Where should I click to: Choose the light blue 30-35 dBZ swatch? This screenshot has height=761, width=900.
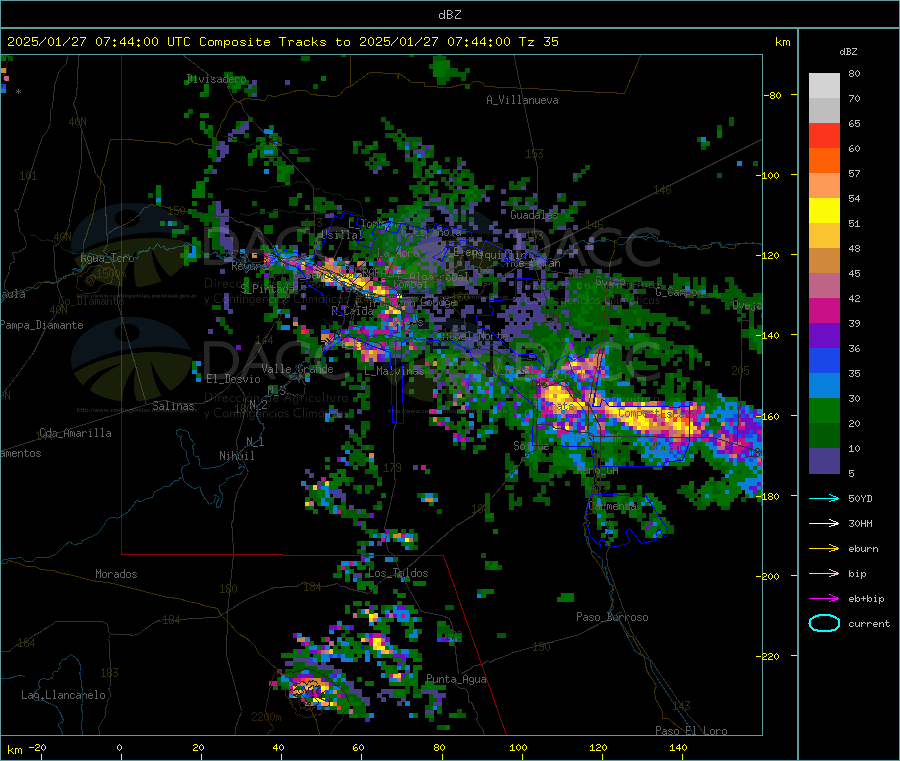(x=824, y=386)
